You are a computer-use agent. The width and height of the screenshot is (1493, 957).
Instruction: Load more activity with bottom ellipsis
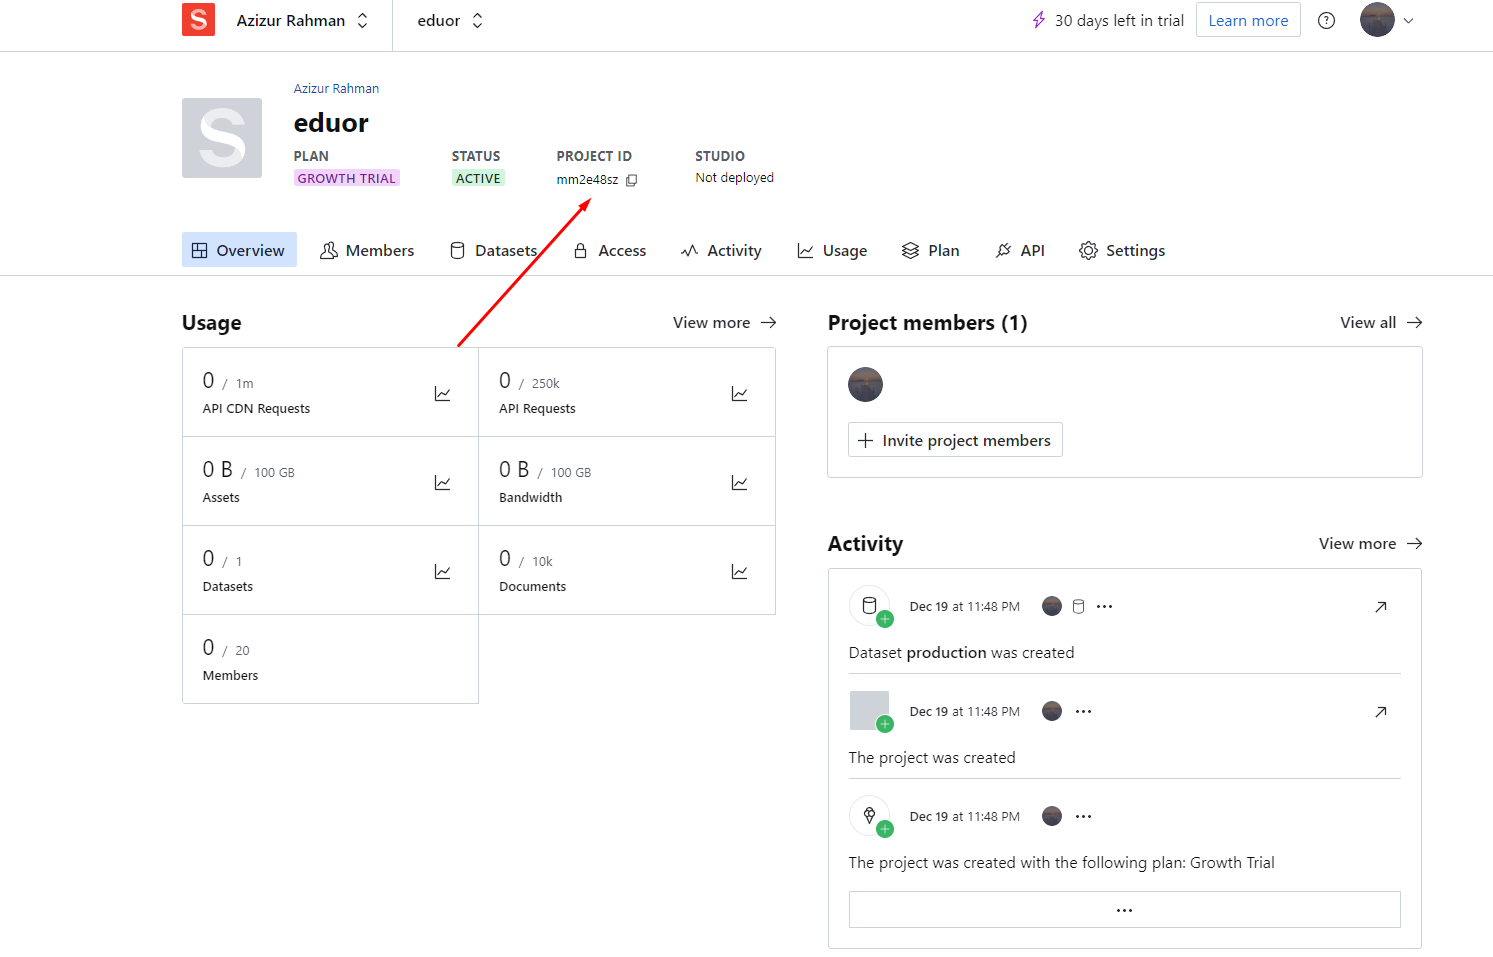tap(1124, 910)
